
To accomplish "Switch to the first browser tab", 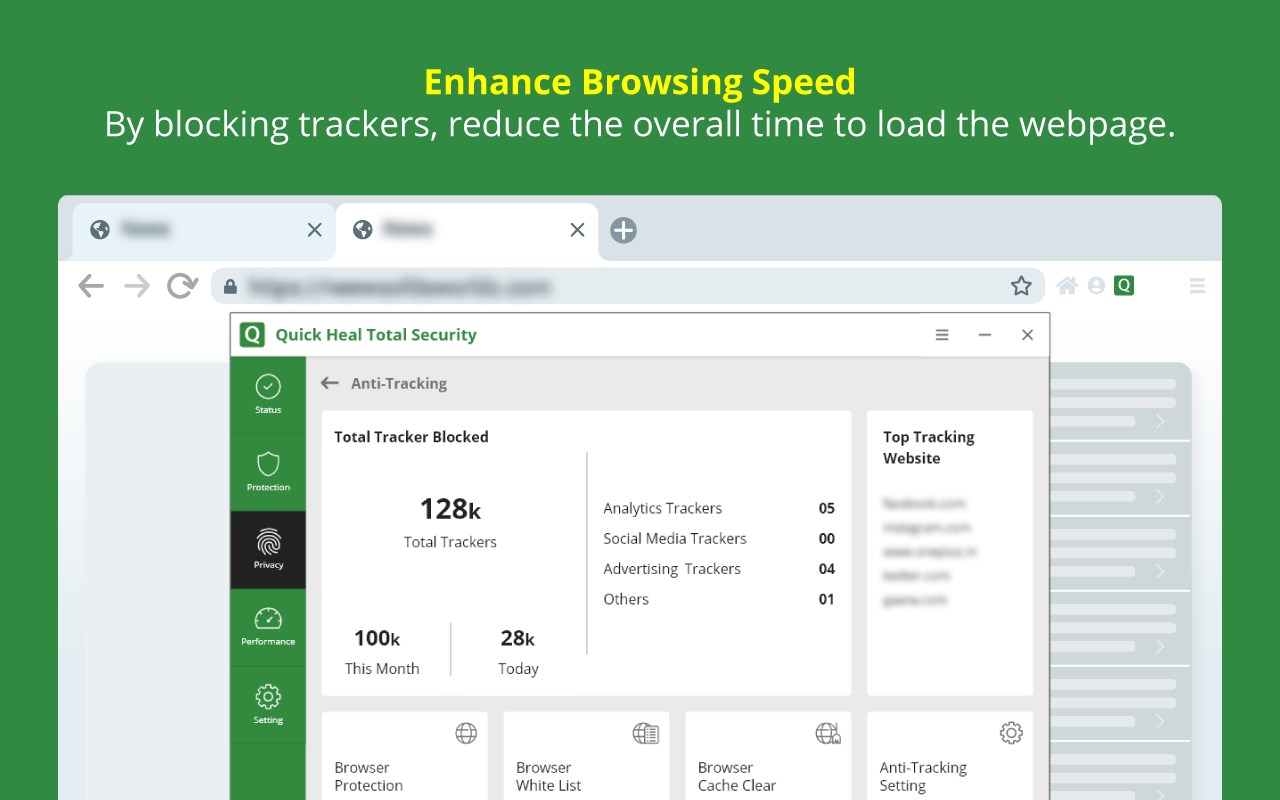I will pos(204,230).
